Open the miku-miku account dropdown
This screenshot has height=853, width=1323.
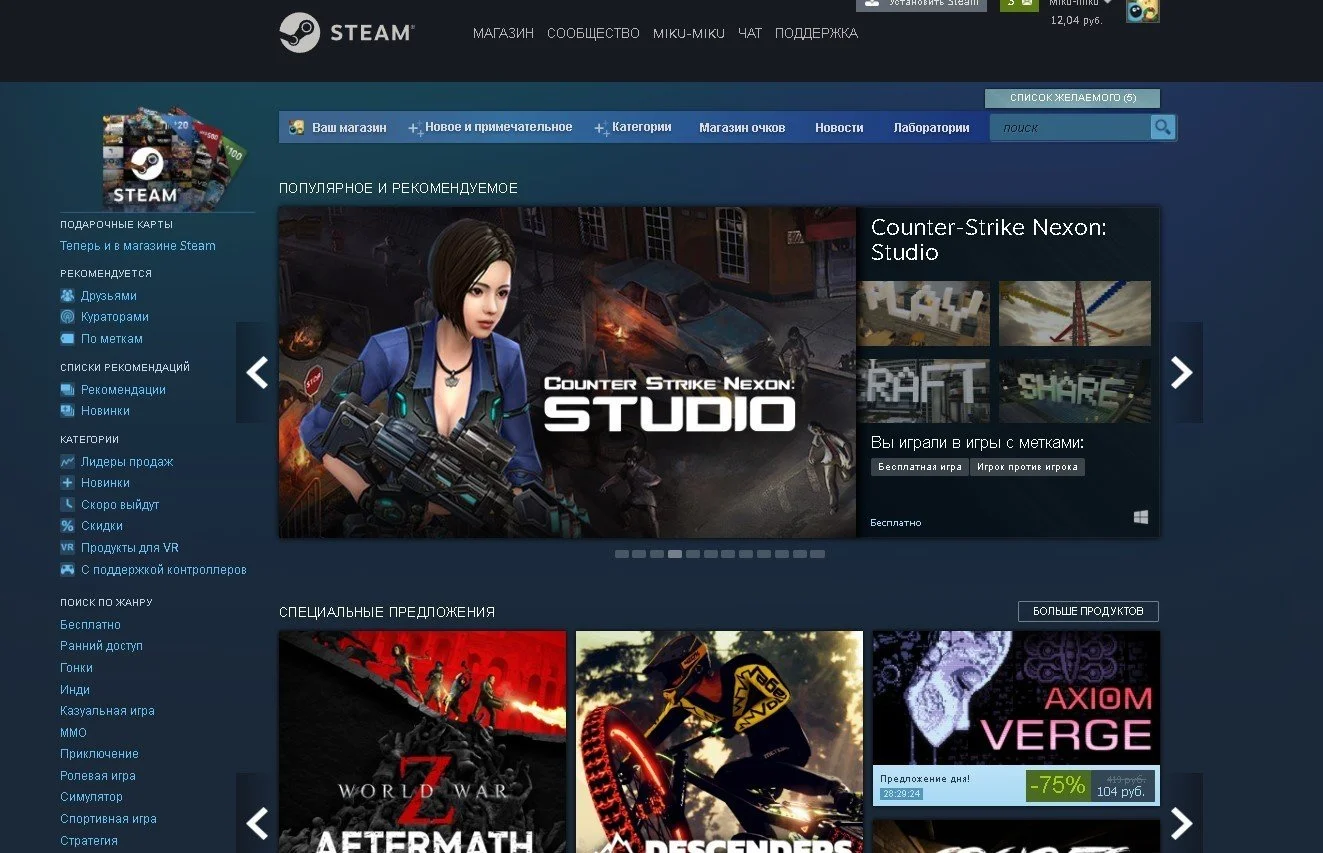coord(1080,4)
